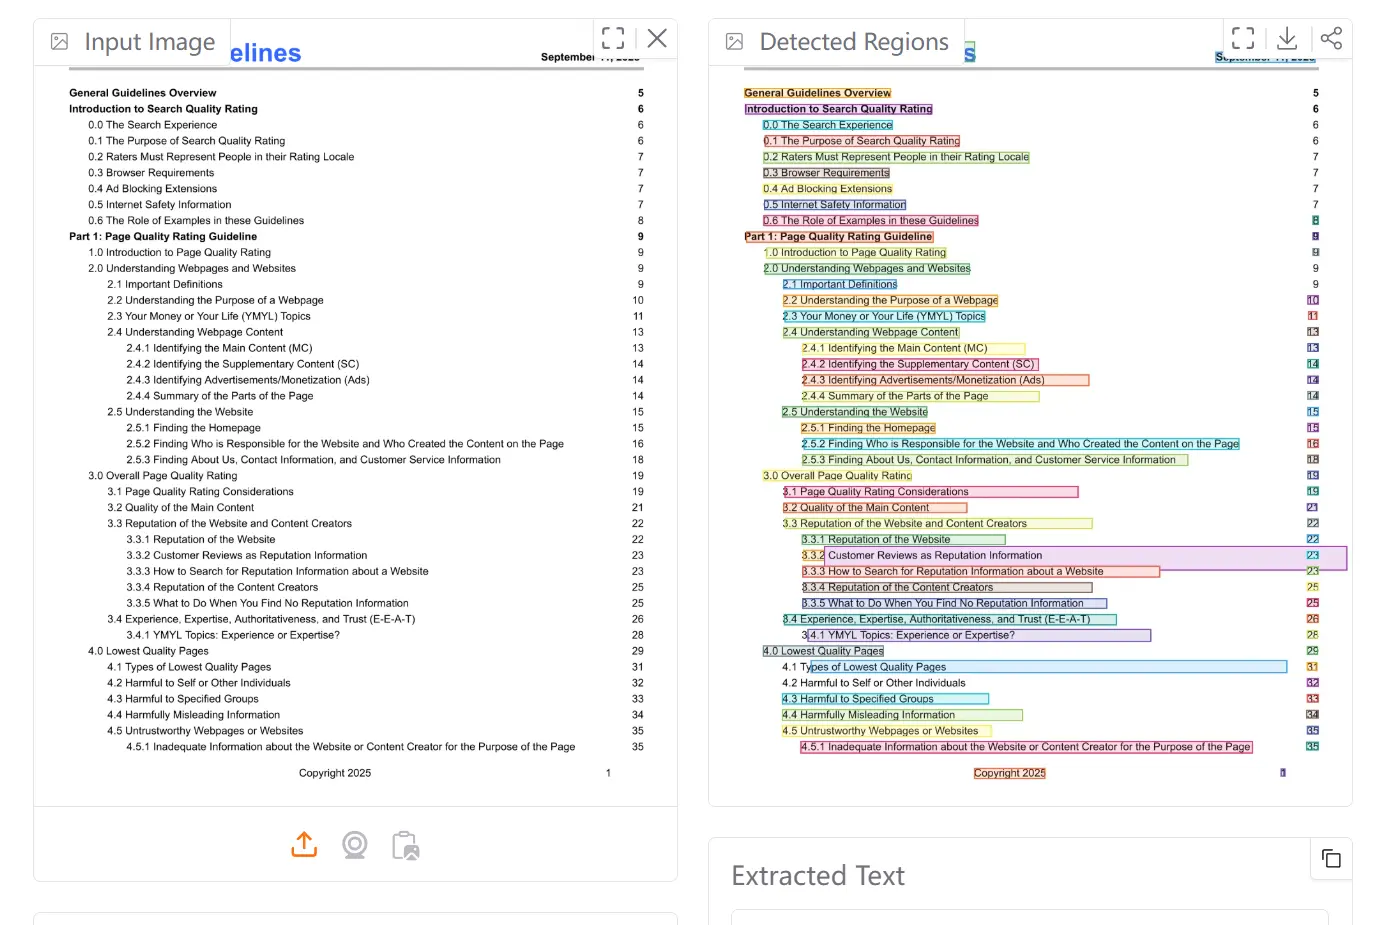The height and width of the screenshot is (925, 1388).
Task: Click highlighted 'General Guidelines Overview' detected region
Action: 817,93
